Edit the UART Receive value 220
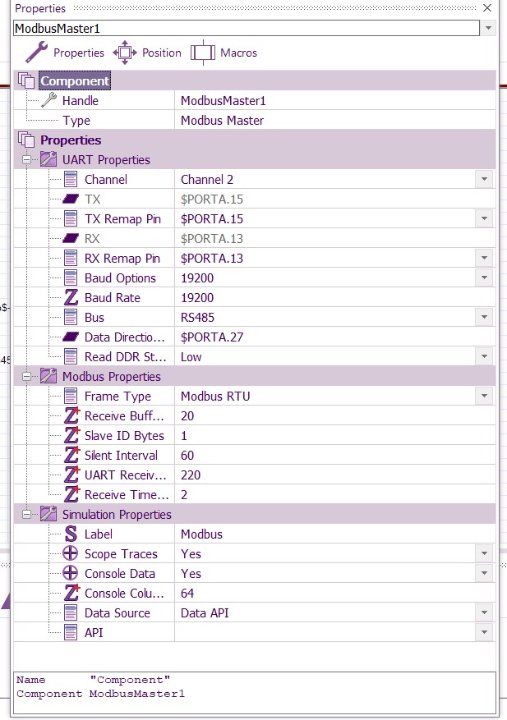This screenshot has width=507, height=720. click(x=335, y=475)
